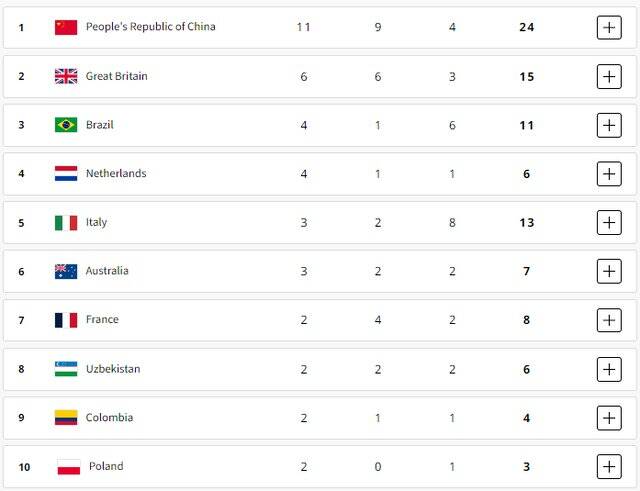Screen dimensions: 640x491
Task: Click the Uzbekistan flag icon
Action: pos(66,369)
